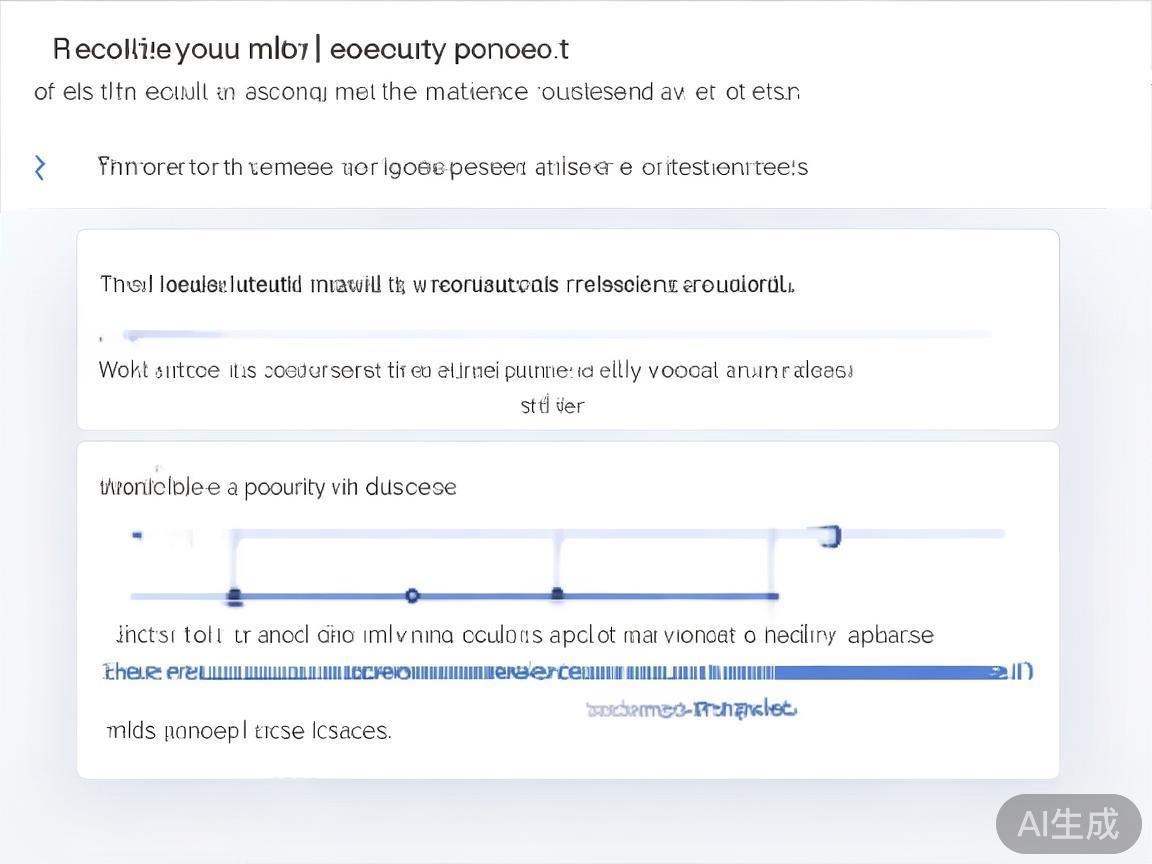The image size is (1152, 864).
Task: Click the first square marker on timeline
Action: (x=234, y=597)
